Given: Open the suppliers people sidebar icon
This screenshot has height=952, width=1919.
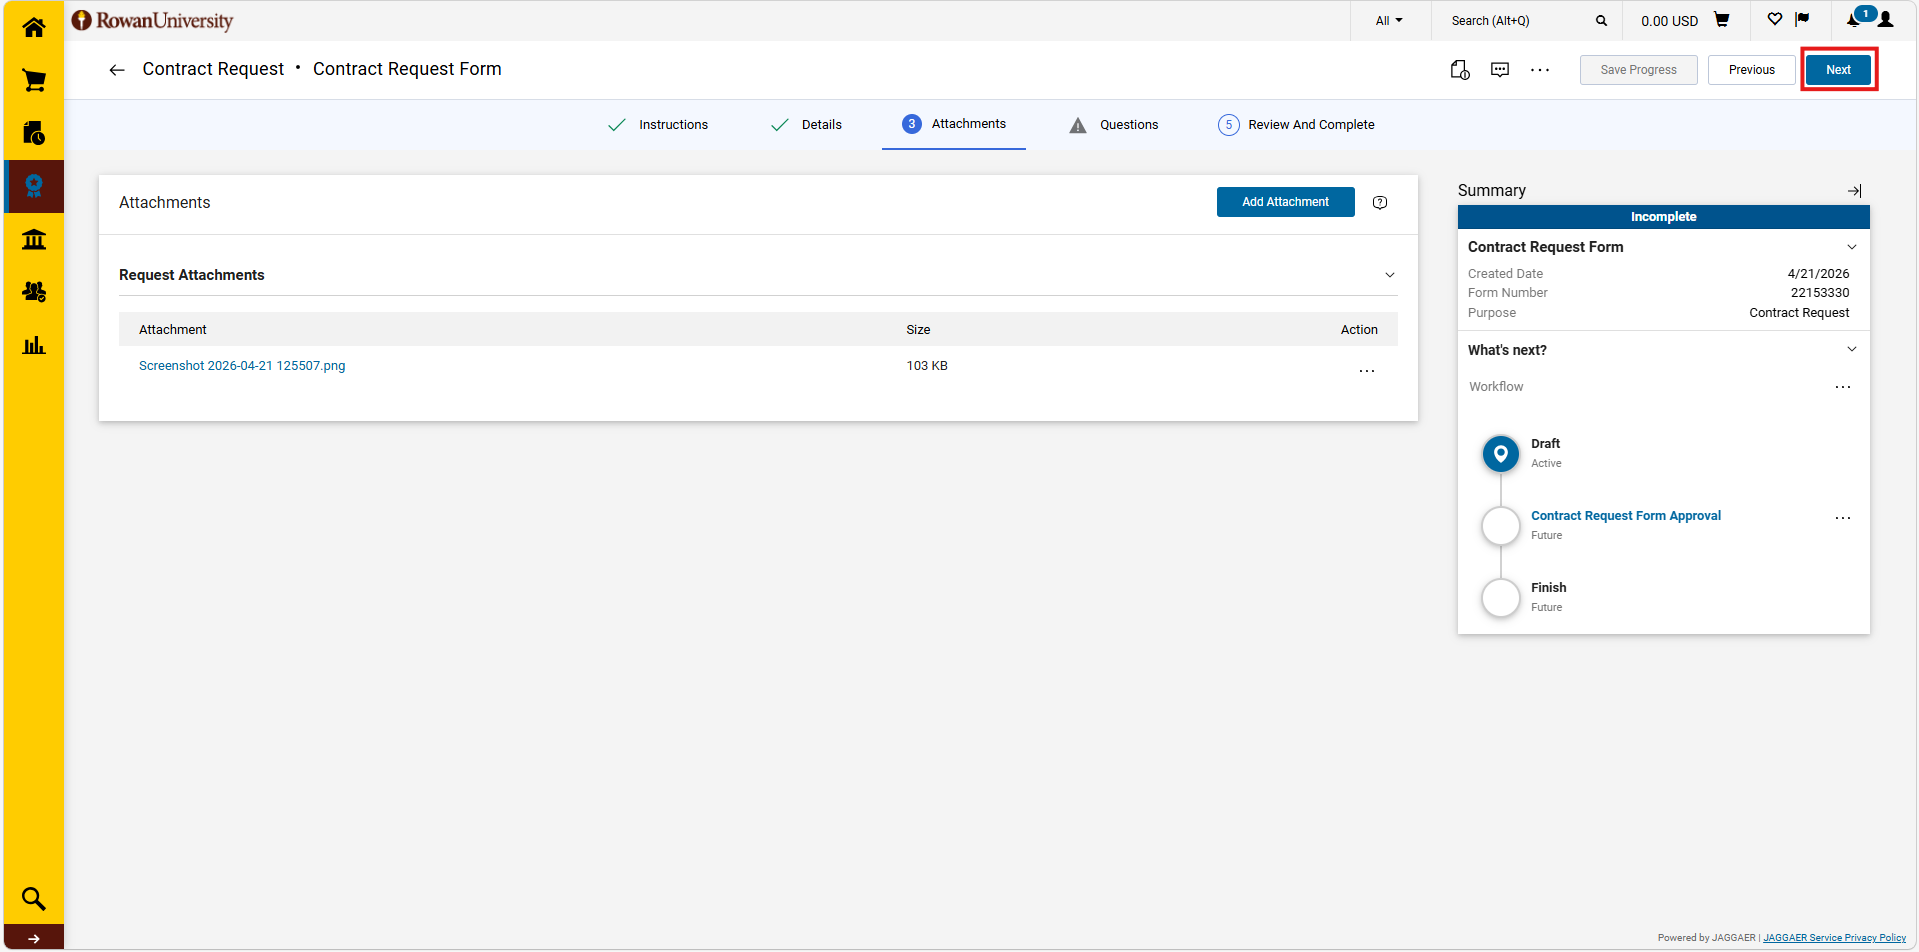Looking at the screenshot, I should point(34,292).
